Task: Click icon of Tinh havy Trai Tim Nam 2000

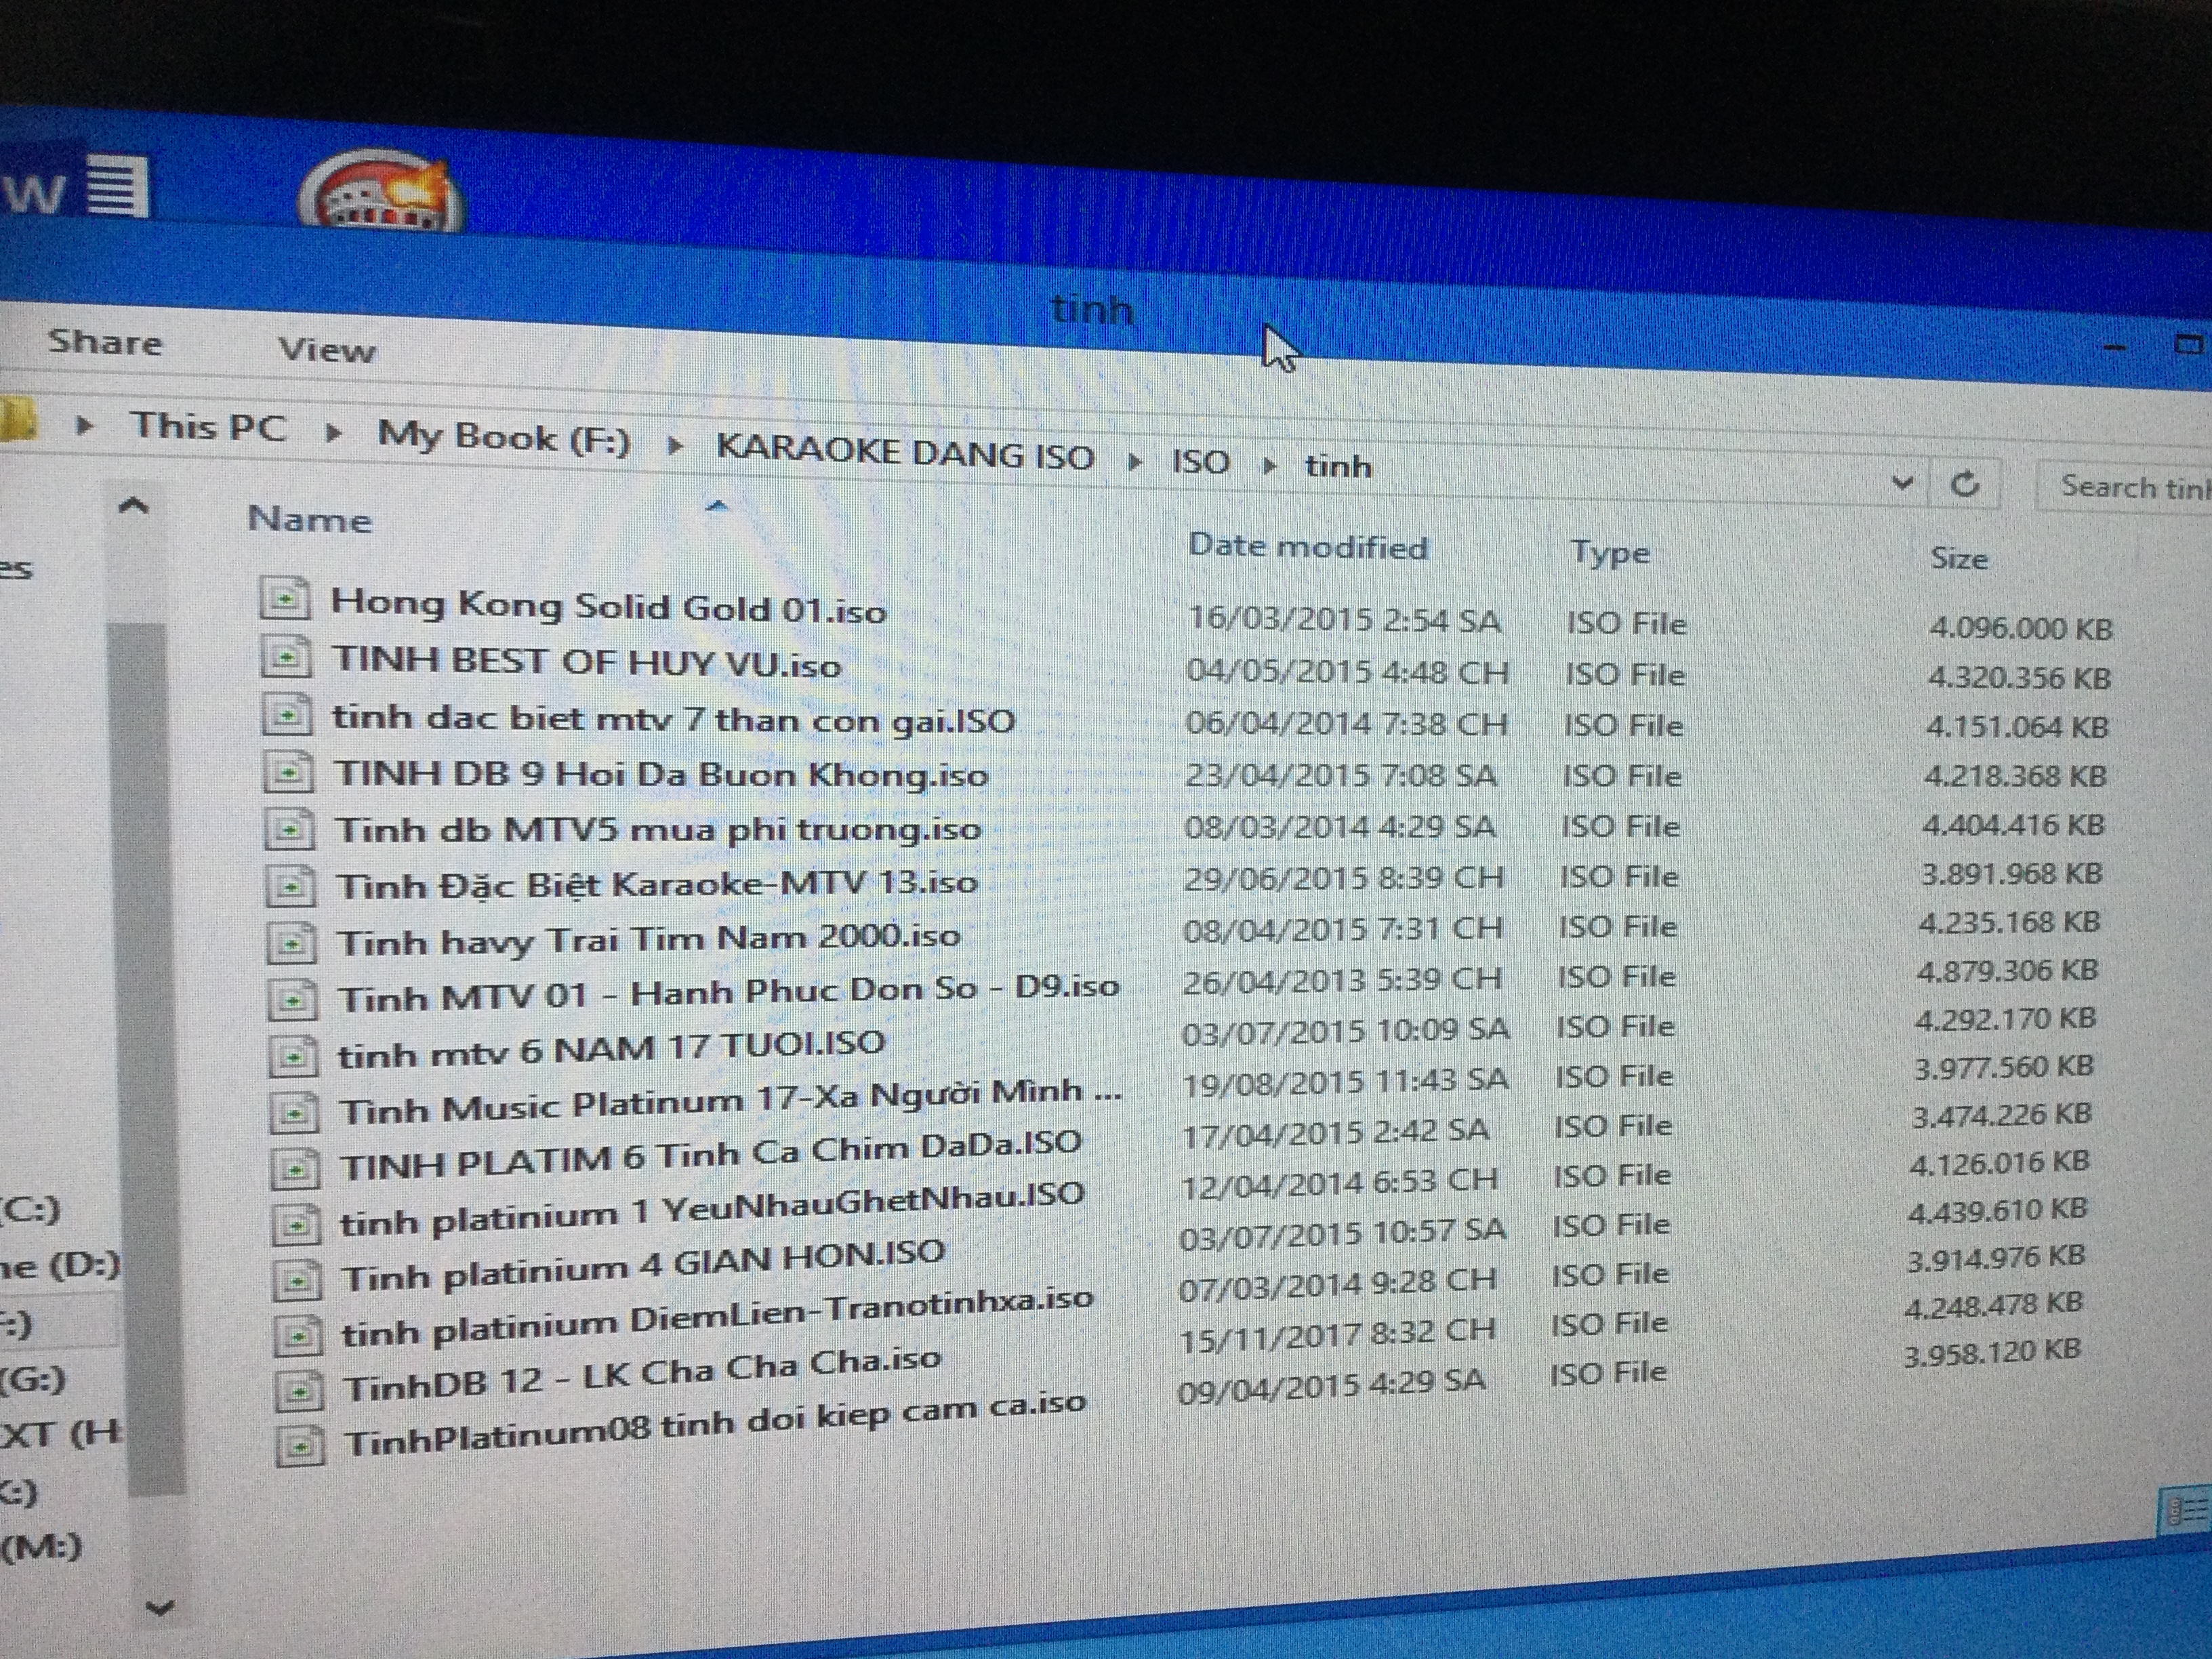Action: [291, 942]
